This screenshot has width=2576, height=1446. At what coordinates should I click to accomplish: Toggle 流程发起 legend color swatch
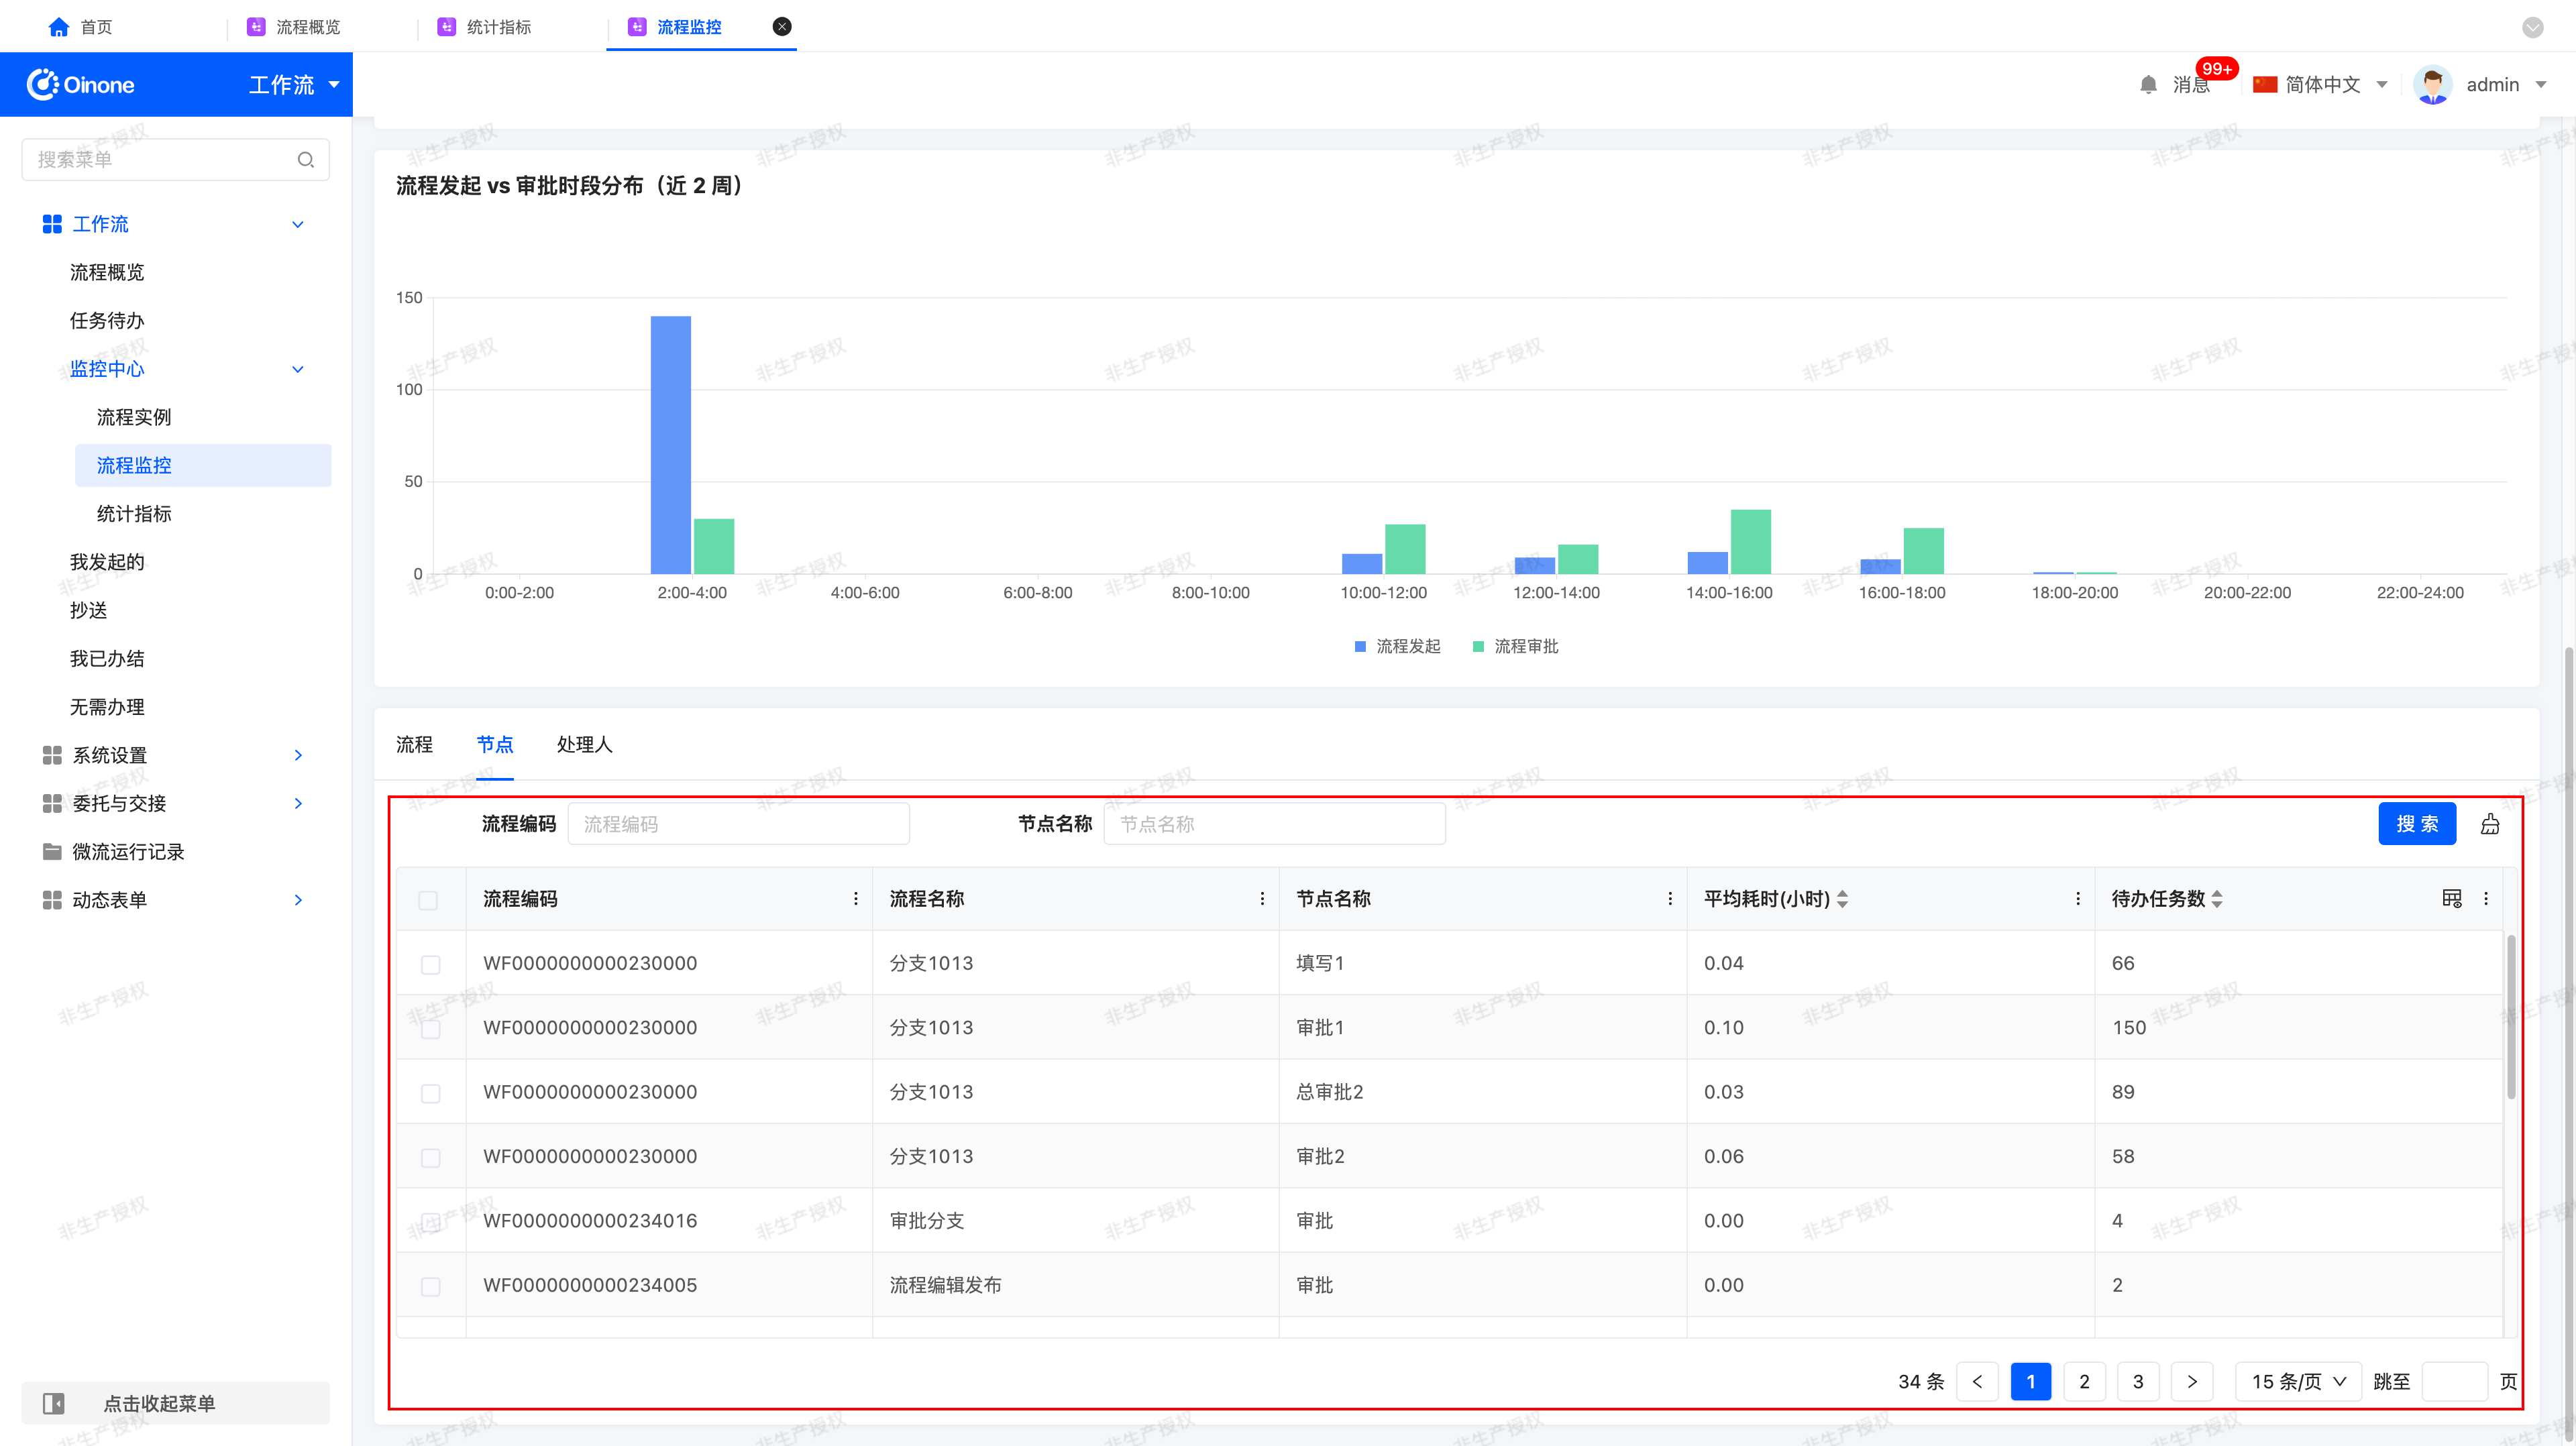[x=1360, y=647]
